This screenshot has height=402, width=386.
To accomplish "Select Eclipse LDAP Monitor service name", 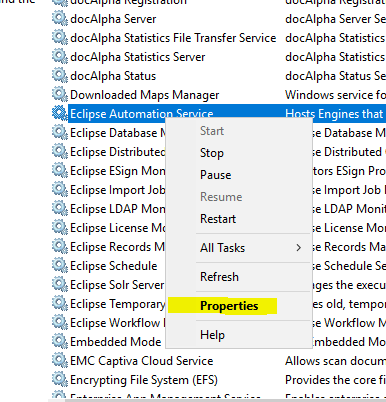I will point(118,209).
